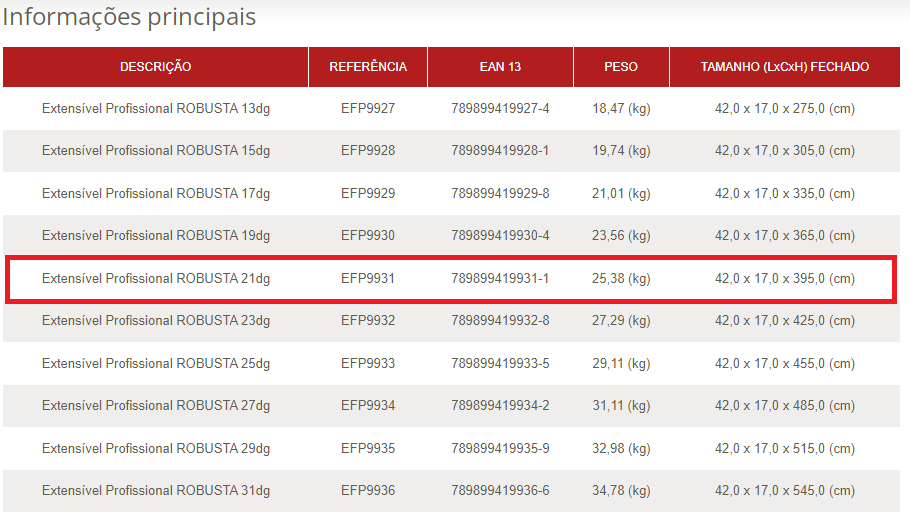Click the weight 32,98 (kg)
Viewport: 910px width, 522px height.
click(x=621, y=448)
